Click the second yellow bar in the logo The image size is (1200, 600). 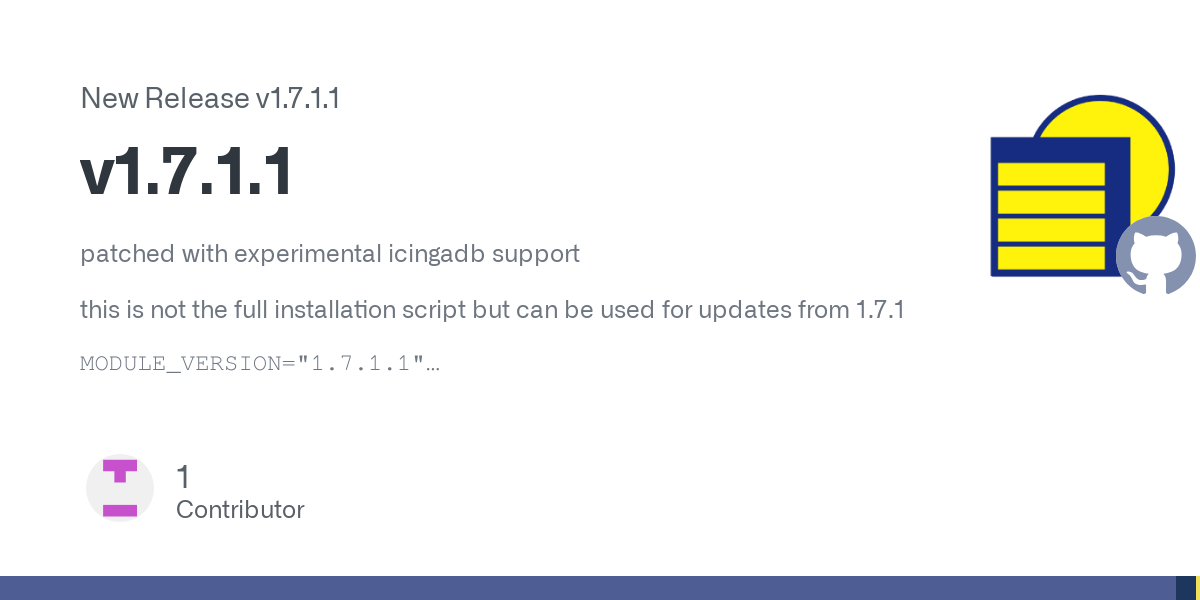(x=1051, y=202)
